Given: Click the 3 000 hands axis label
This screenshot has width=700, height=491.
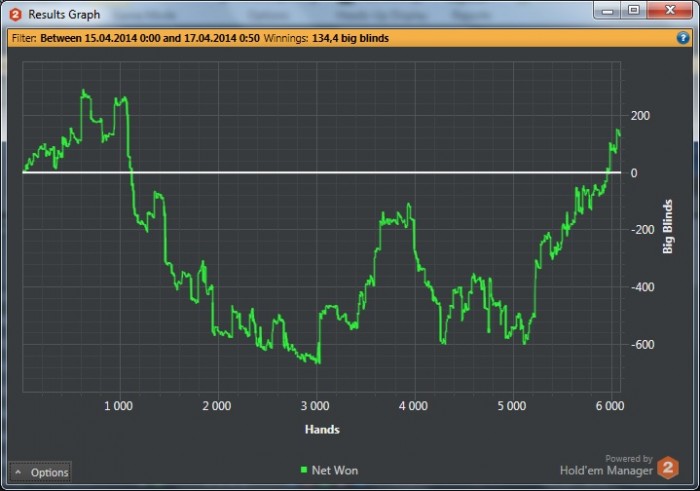Looking at the screenshot, I should [x=315, y=406].
